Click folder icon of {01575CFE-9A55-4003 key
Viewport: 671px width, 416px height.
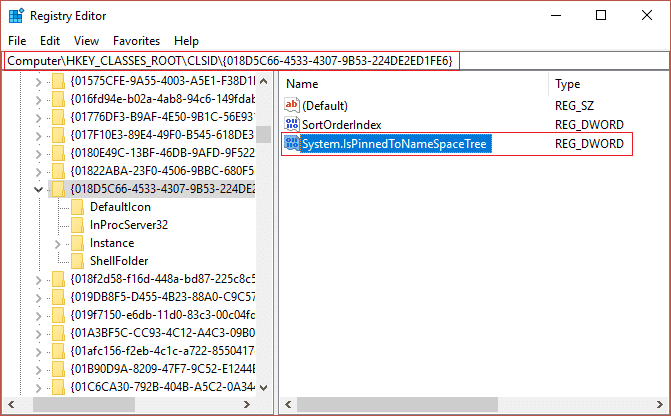[58, 81]
